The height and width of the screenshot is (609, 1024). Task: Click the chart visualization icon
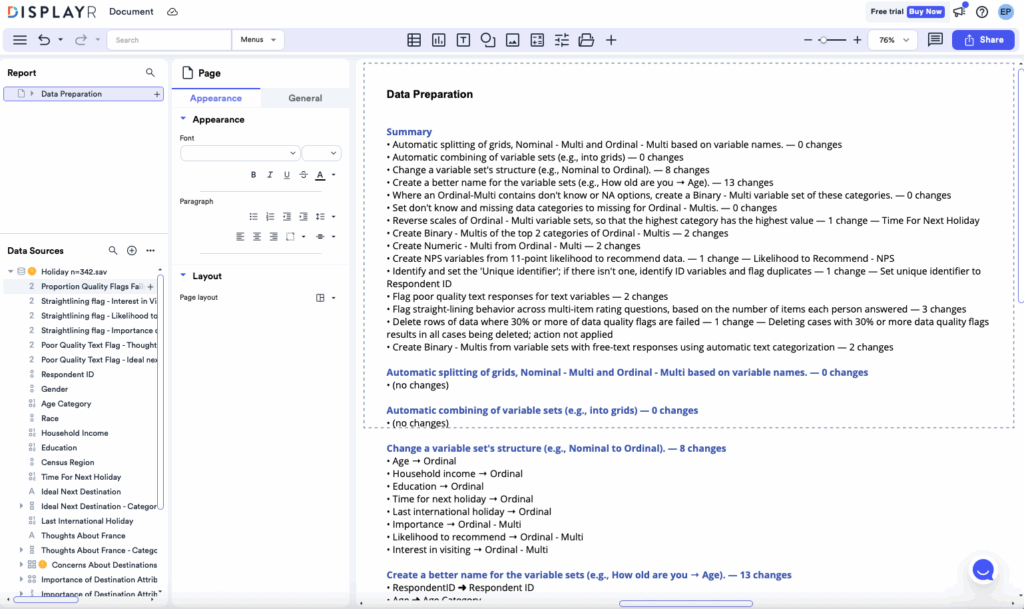(438, 40)
